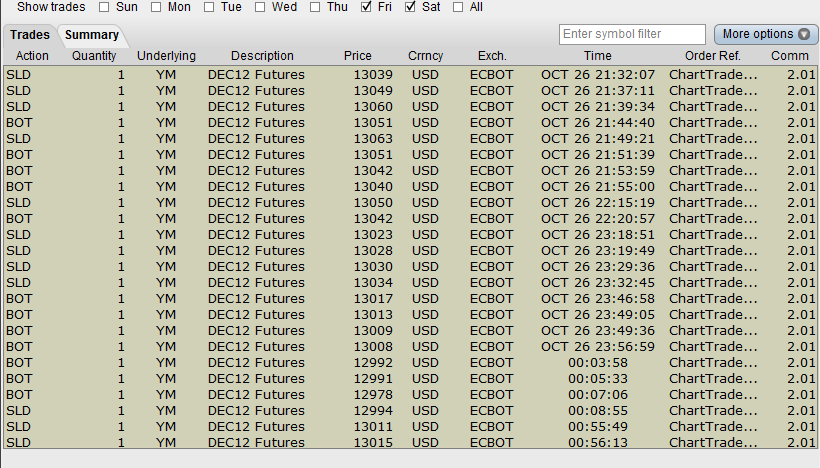Sort by the Action column header
The width and height of the screenshot is (820, 468).
32,56
